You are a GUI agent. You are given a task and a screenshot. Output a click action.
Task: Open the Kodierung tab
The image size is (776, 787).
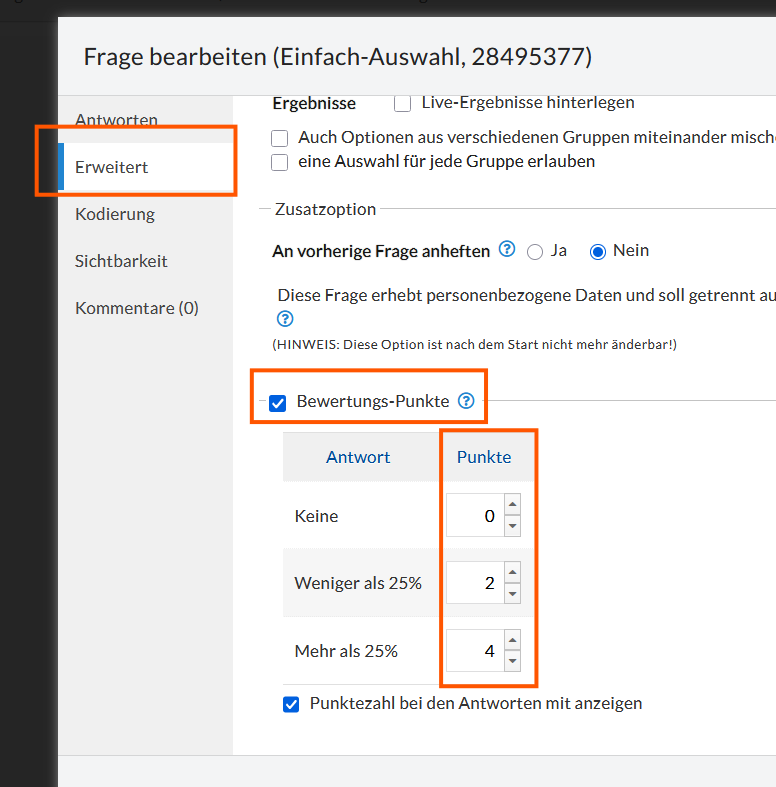[x=115, y=214]
